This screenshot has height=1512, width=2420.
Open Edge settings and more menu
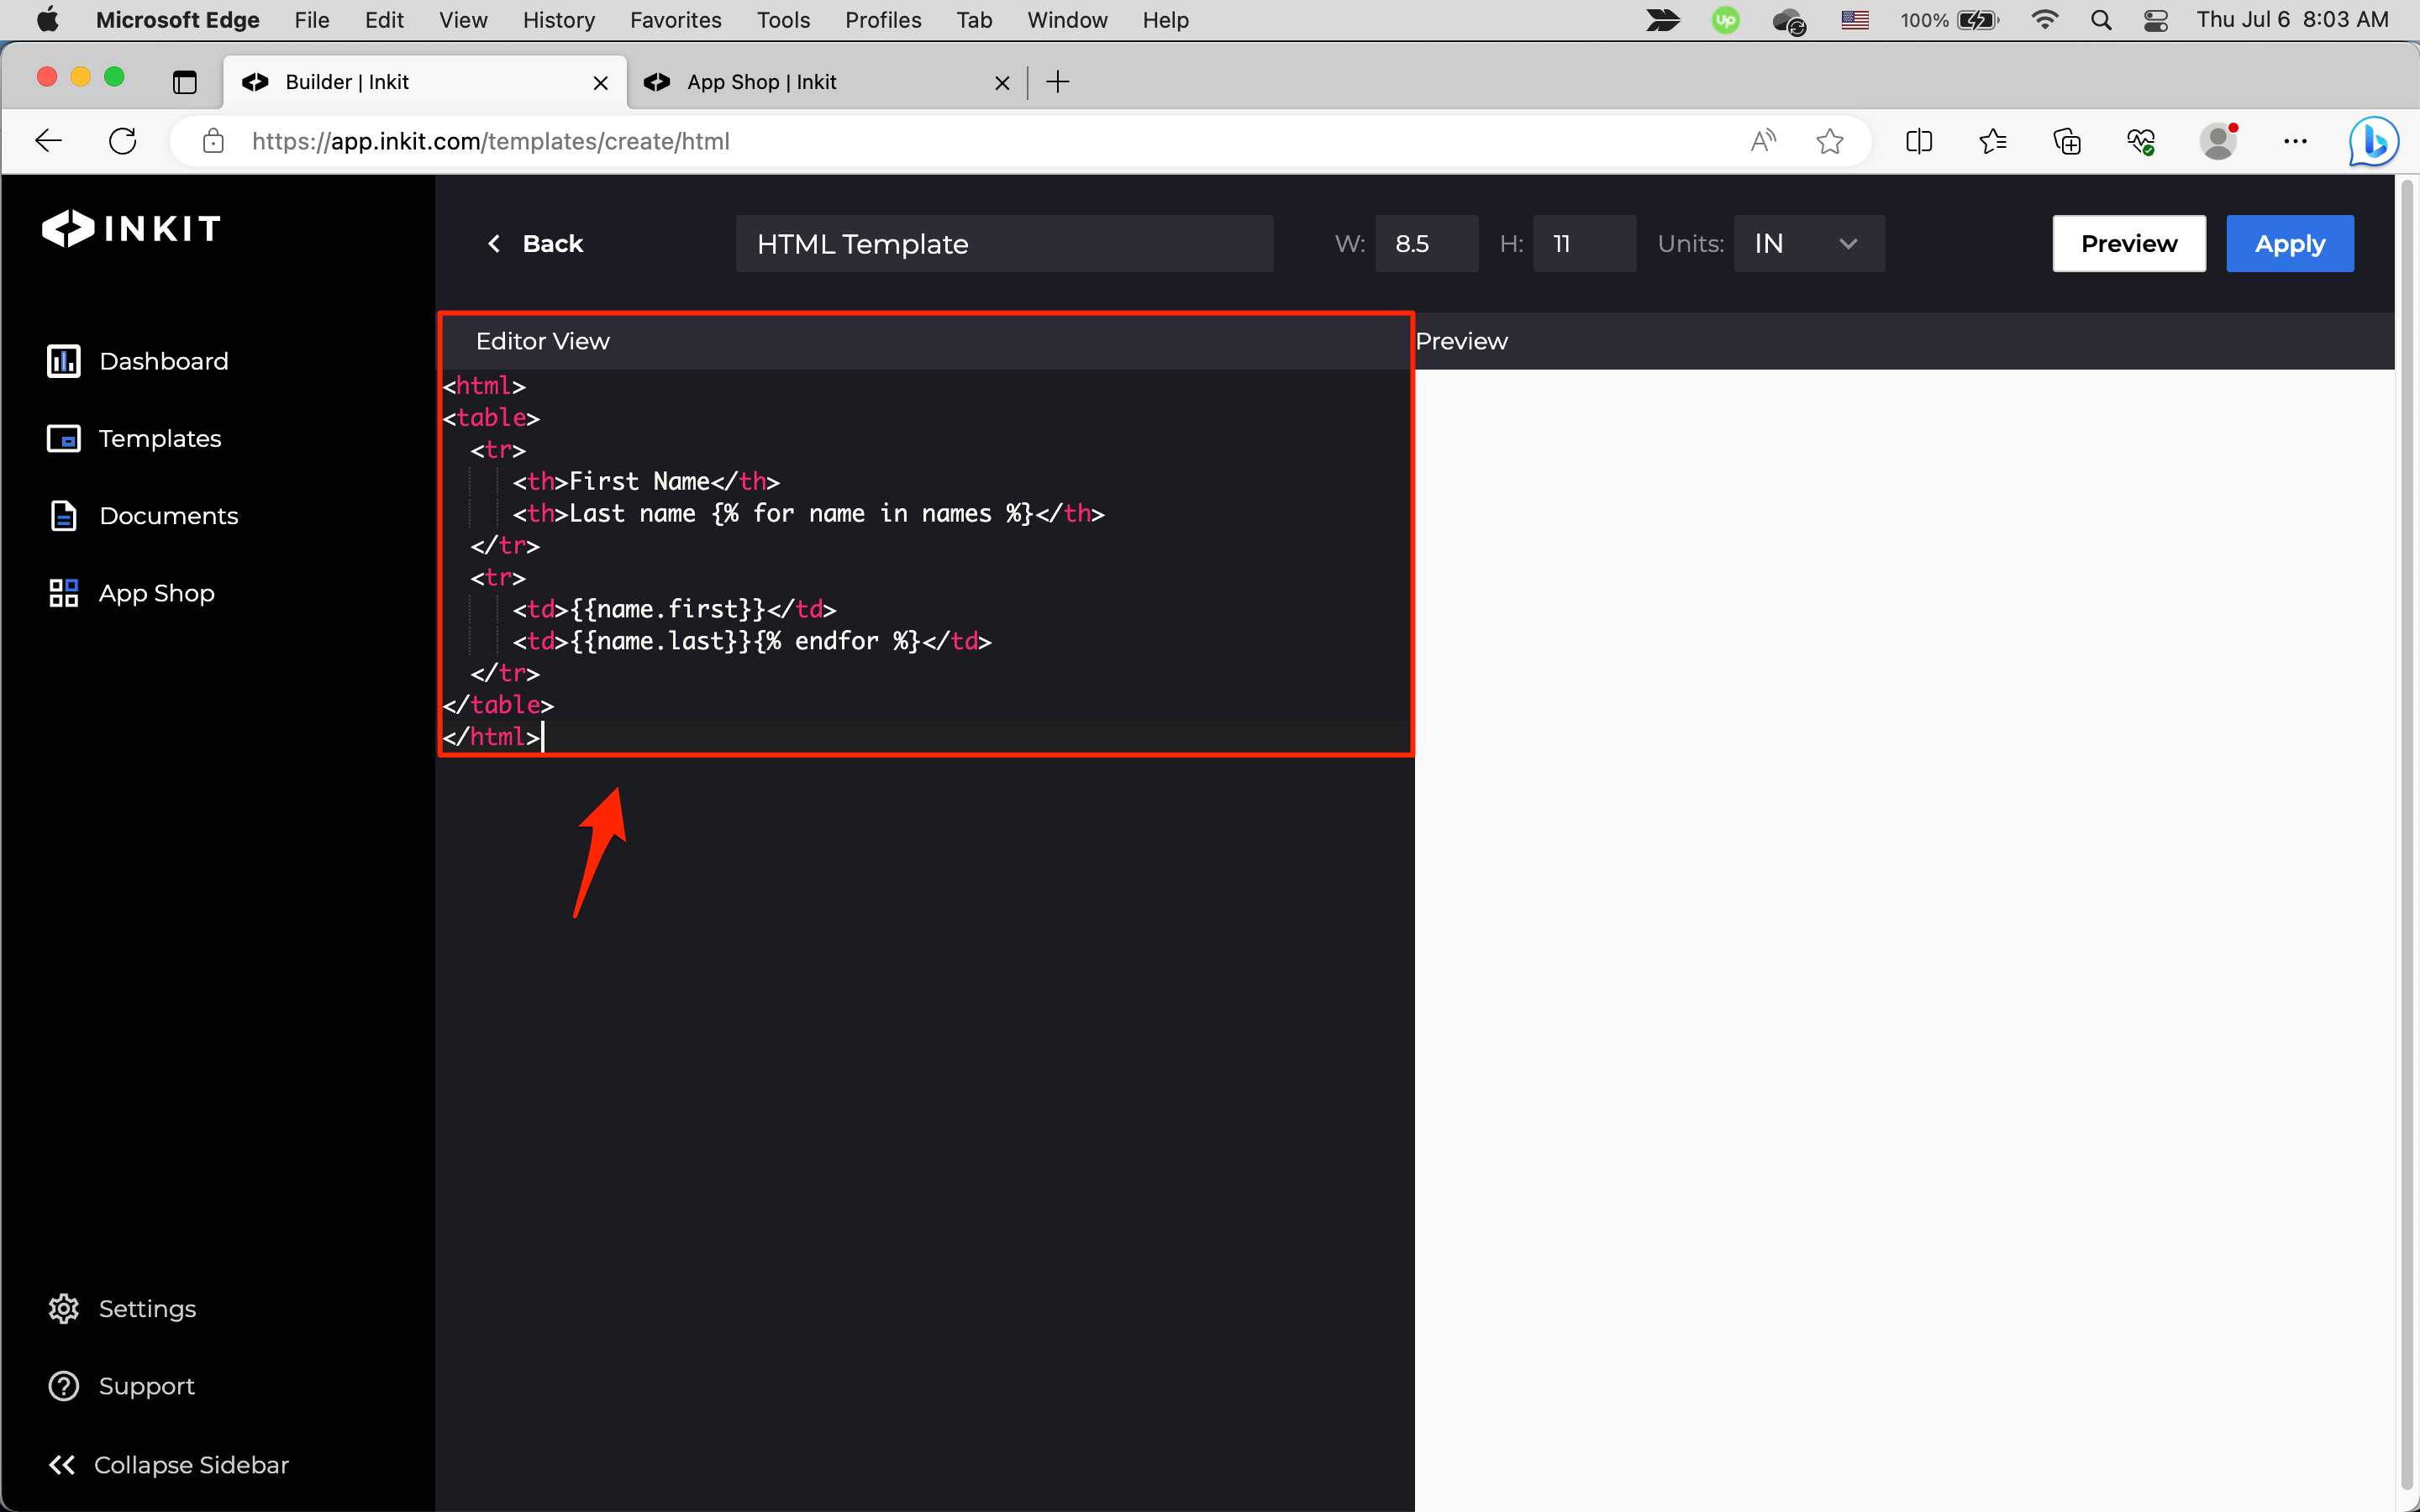click(x=2295, y=141)
